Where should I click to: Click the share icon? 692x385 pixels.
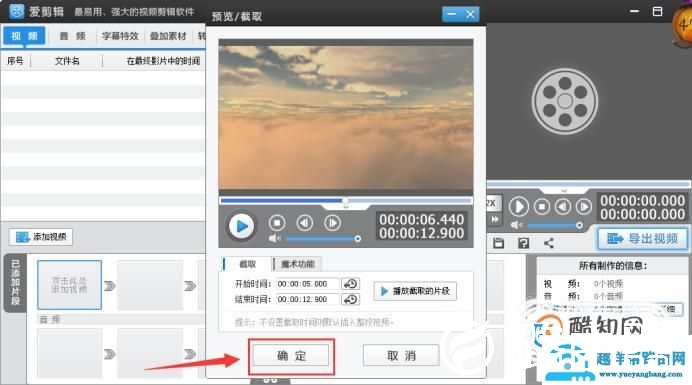pos(549,243)
